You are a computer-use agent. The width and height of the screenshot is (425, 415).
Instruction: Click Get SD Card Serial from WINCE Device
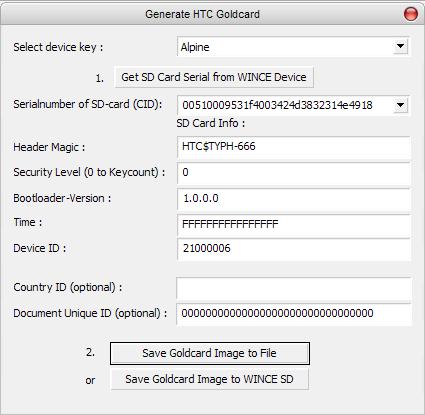[214, 77]
